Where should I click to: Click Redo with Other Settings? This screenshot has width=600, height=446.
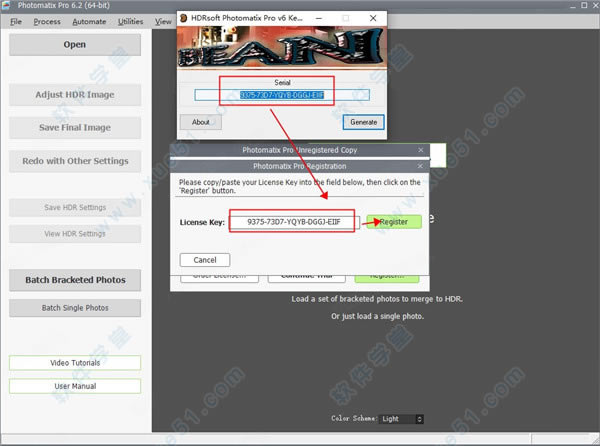point(75,161)
